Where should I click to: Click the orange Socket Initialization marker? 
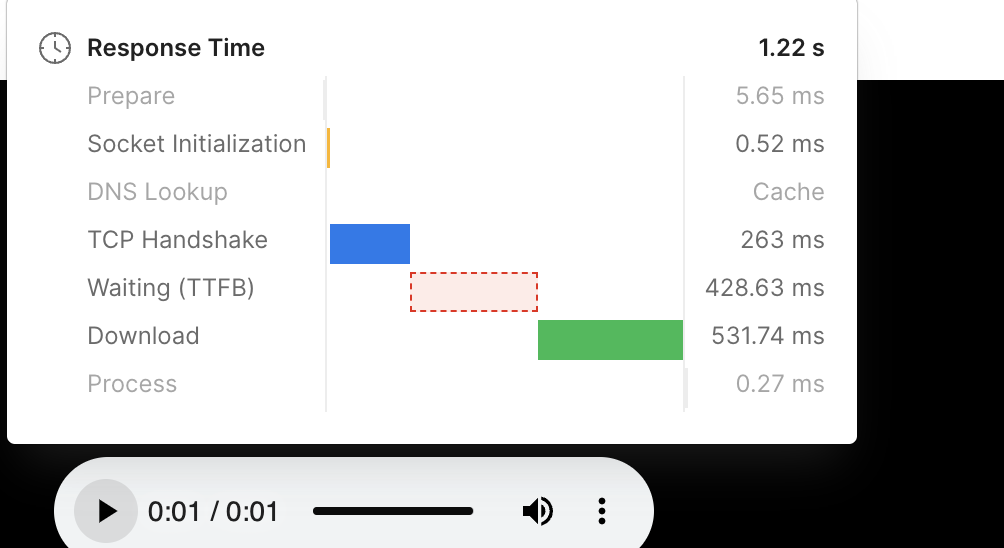click(x=328, y=148)
